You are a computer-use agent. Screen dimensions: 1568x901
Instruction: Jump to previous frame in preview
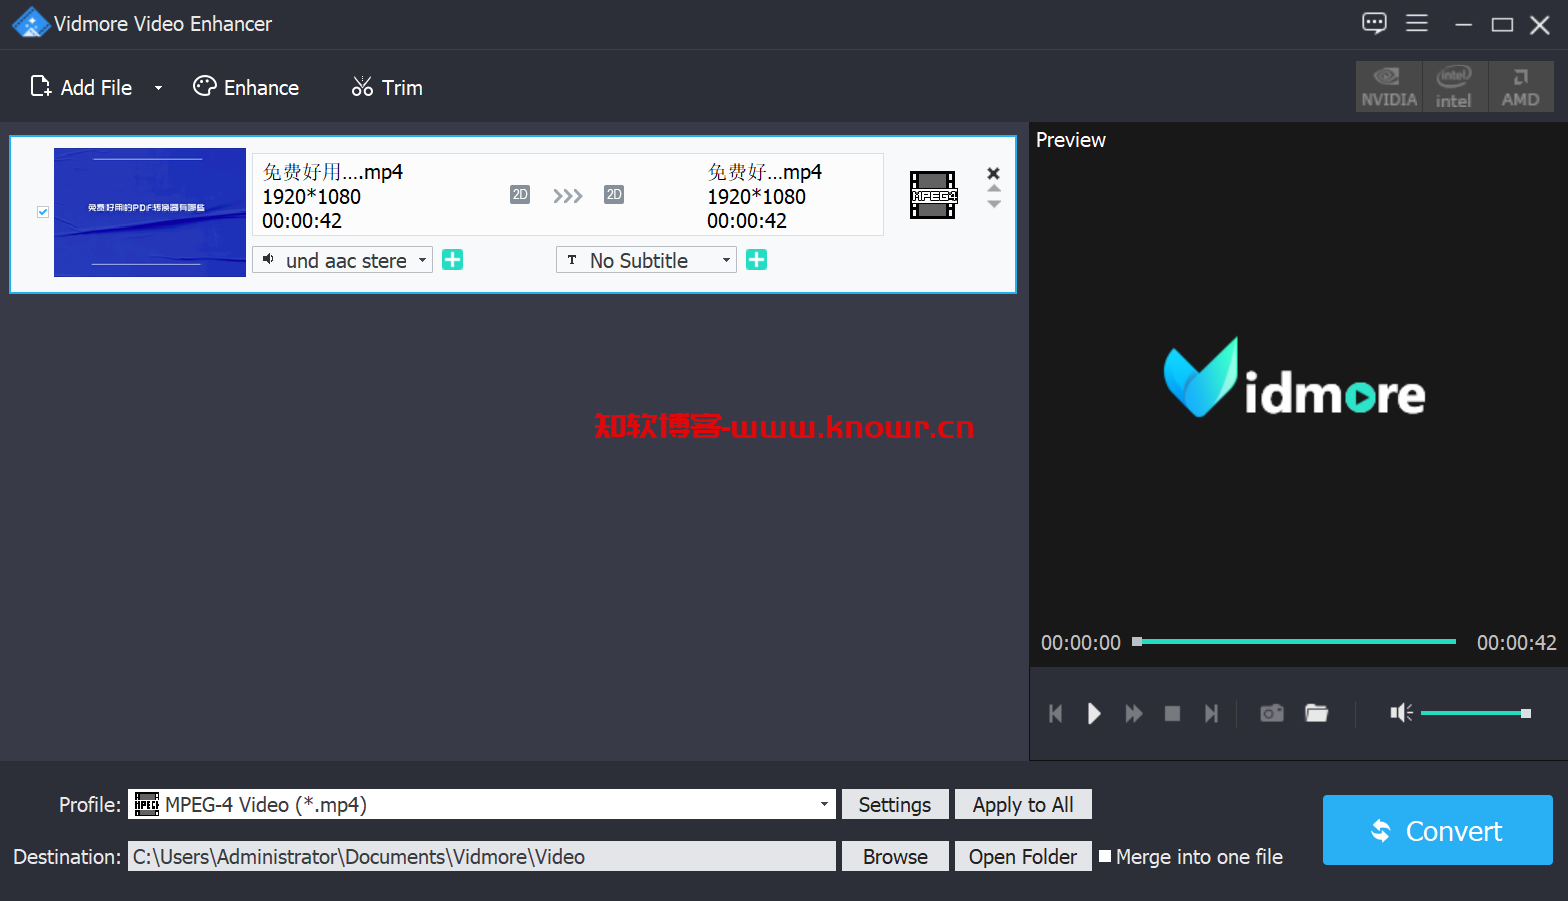(1055, 713)
